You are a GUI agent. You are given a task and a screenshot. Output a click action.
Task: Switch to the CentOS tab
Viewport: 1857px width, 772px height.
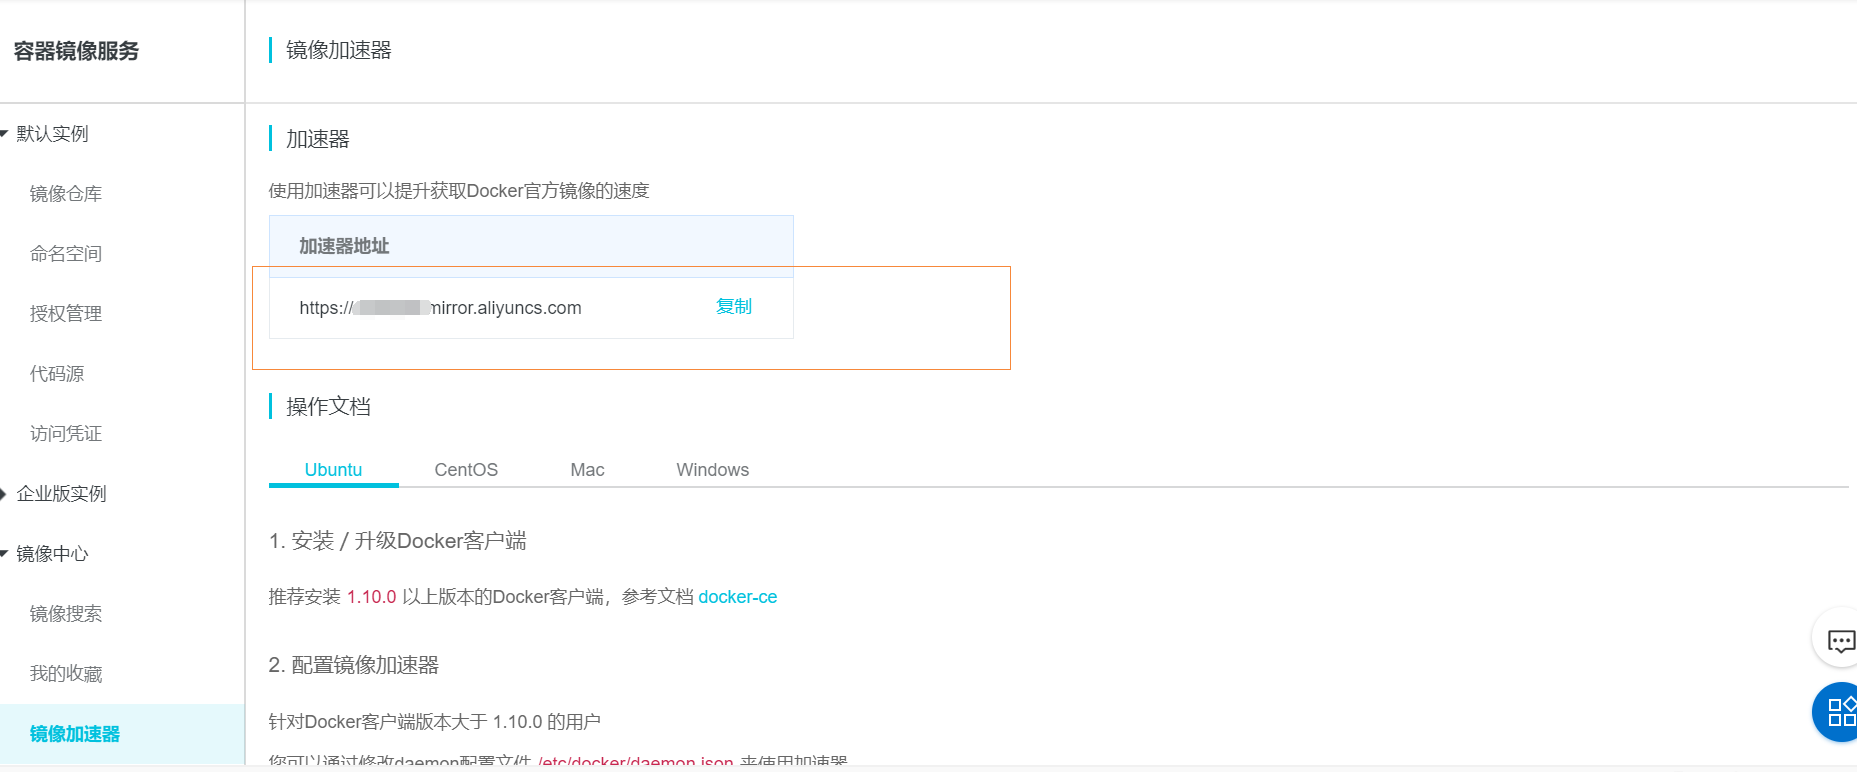coord(466,470)
